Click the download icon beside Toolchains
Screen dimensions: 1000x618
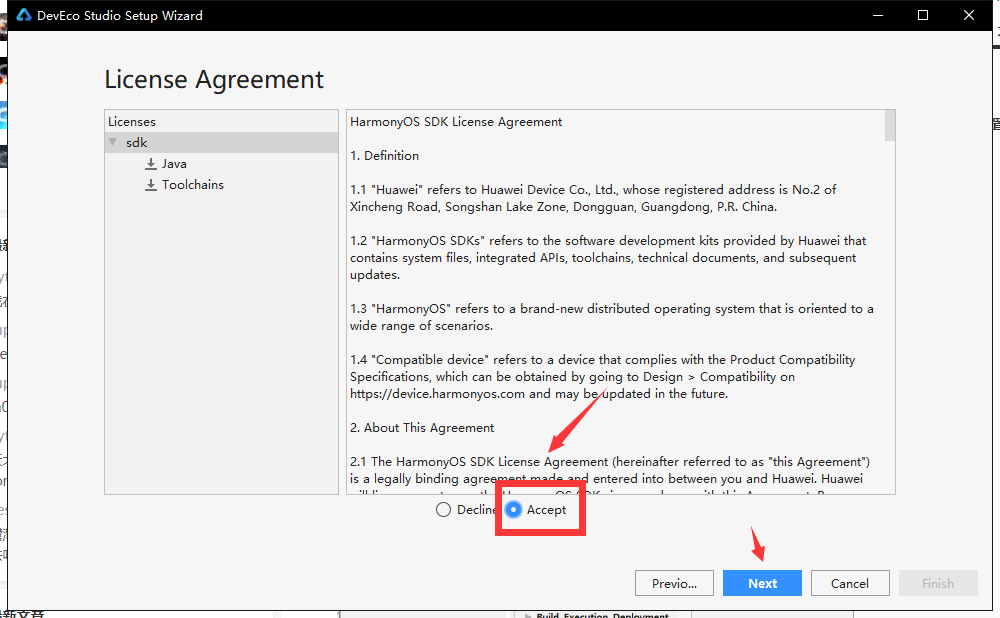pos(151,185)
